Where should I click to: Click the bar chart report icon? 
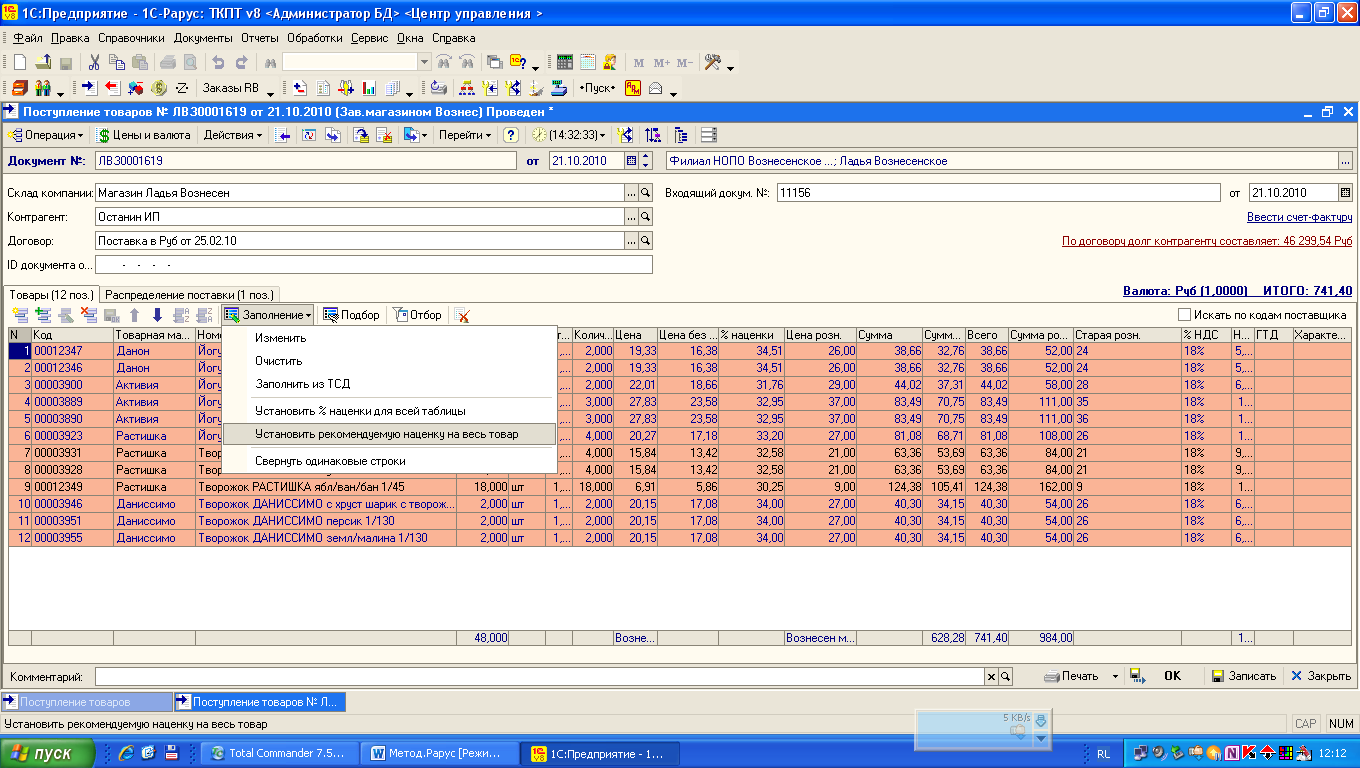(x=368, y=88)
